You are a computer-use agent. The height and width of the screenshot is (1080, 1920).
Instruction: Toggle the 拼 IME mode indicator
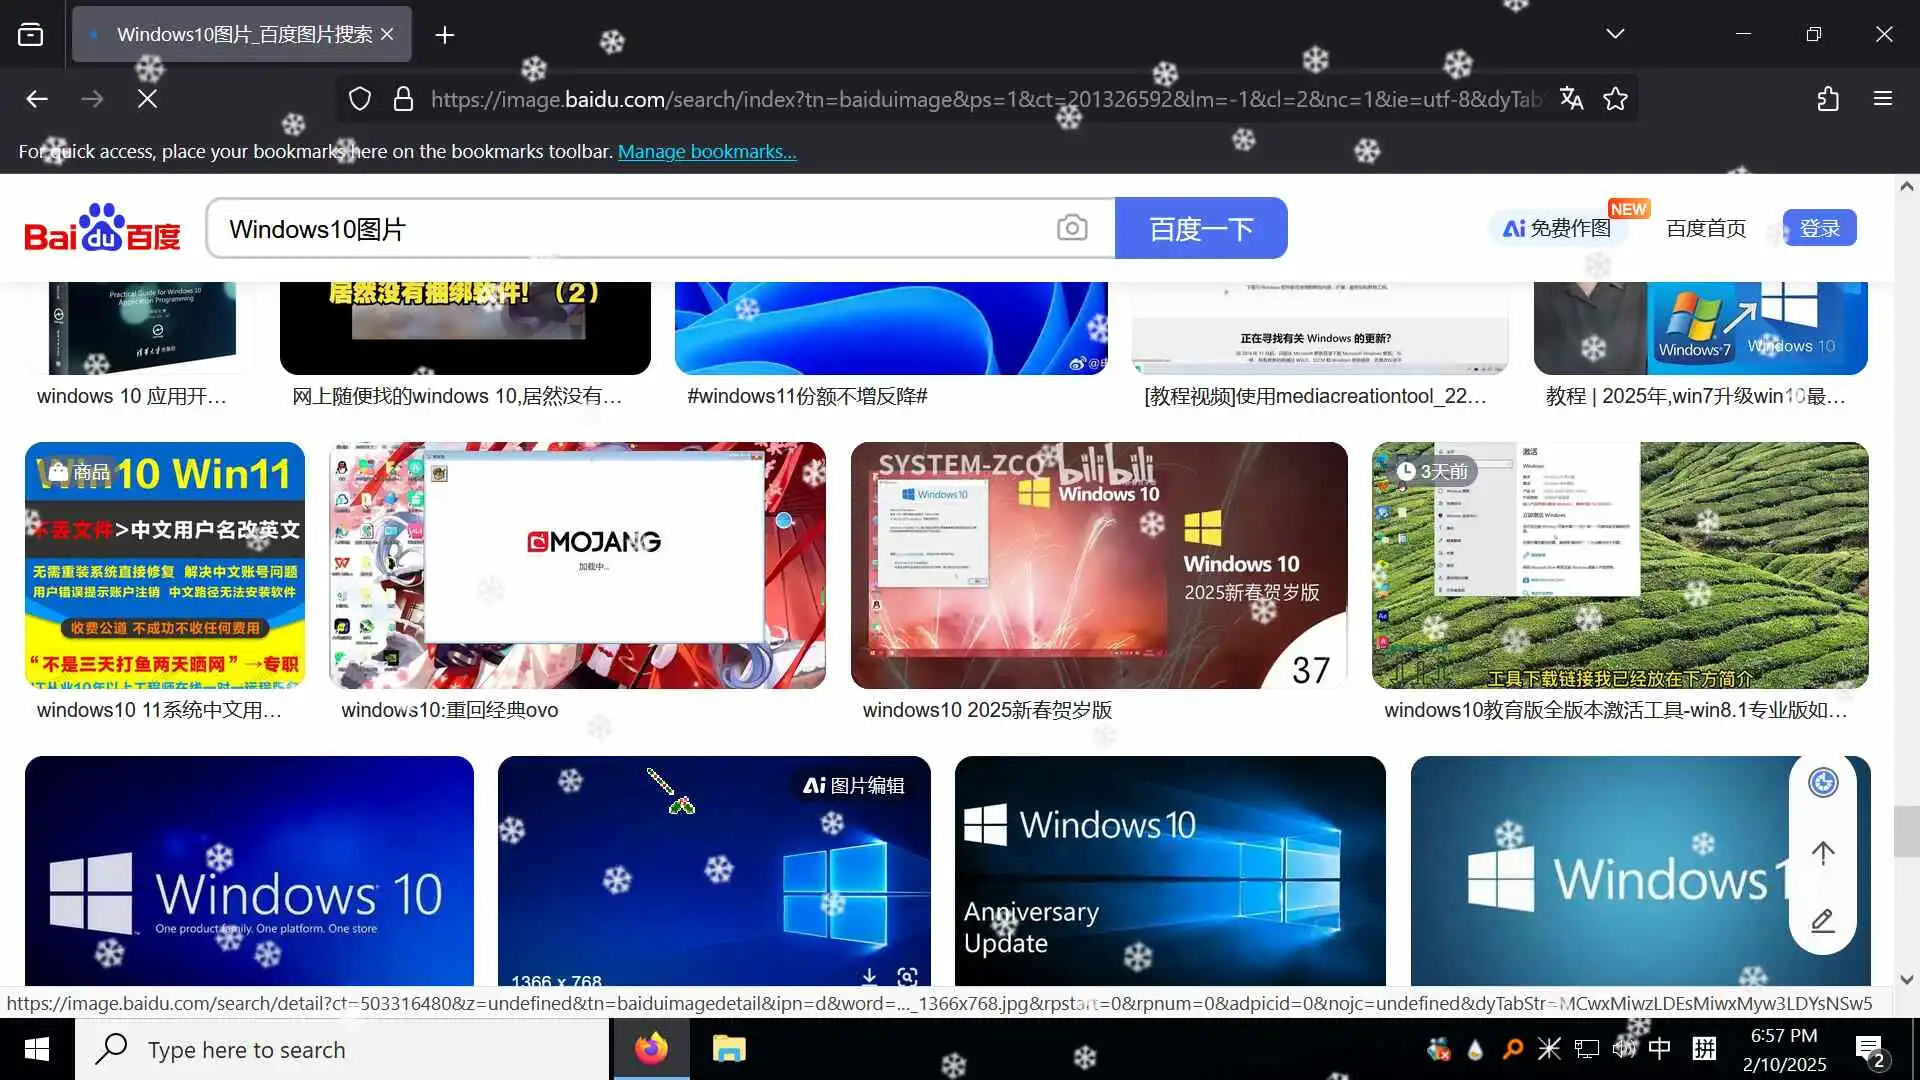(1704, 1048)
